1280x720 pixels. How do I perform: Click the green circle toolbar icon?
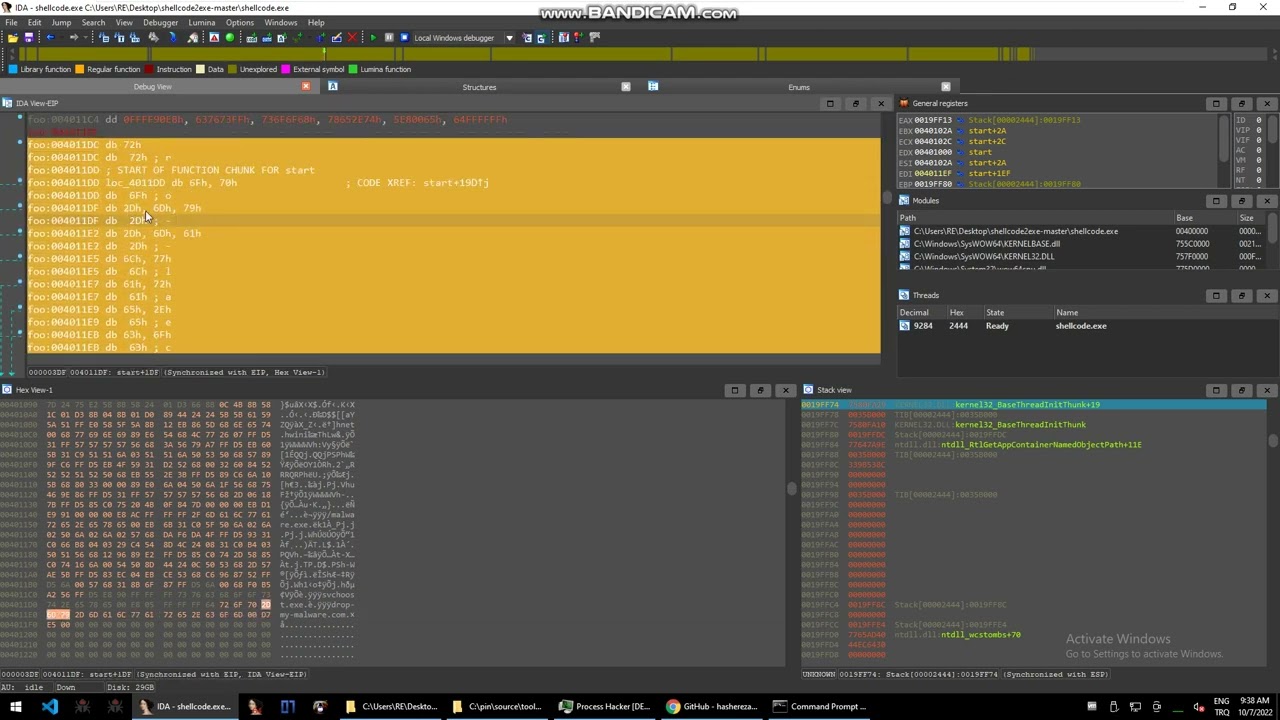click(x=229, y=38)
